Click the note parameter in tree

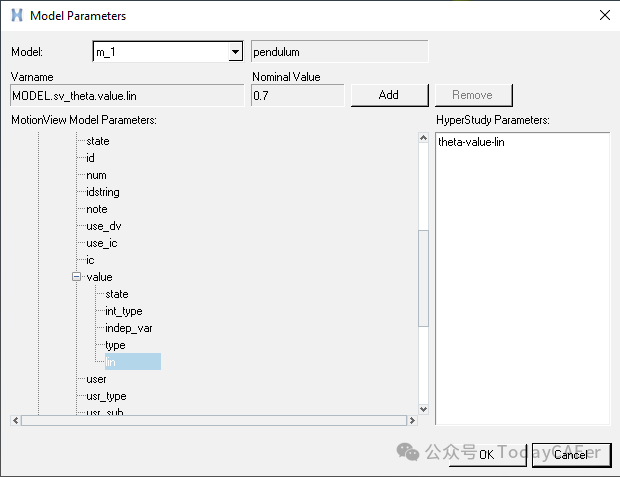click(97, 209)
